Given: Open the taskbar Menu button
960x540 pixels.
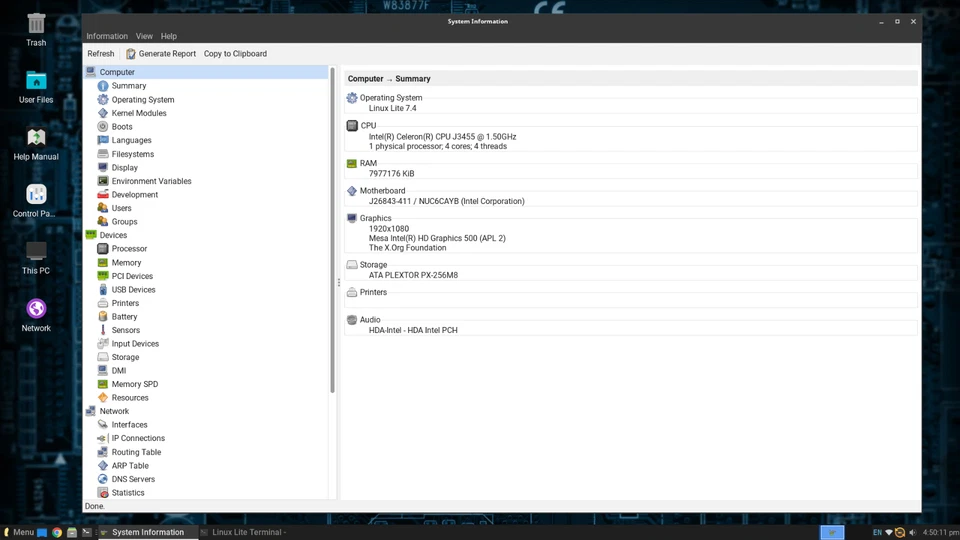Looking at the screenshot, I should pos(18,532).
